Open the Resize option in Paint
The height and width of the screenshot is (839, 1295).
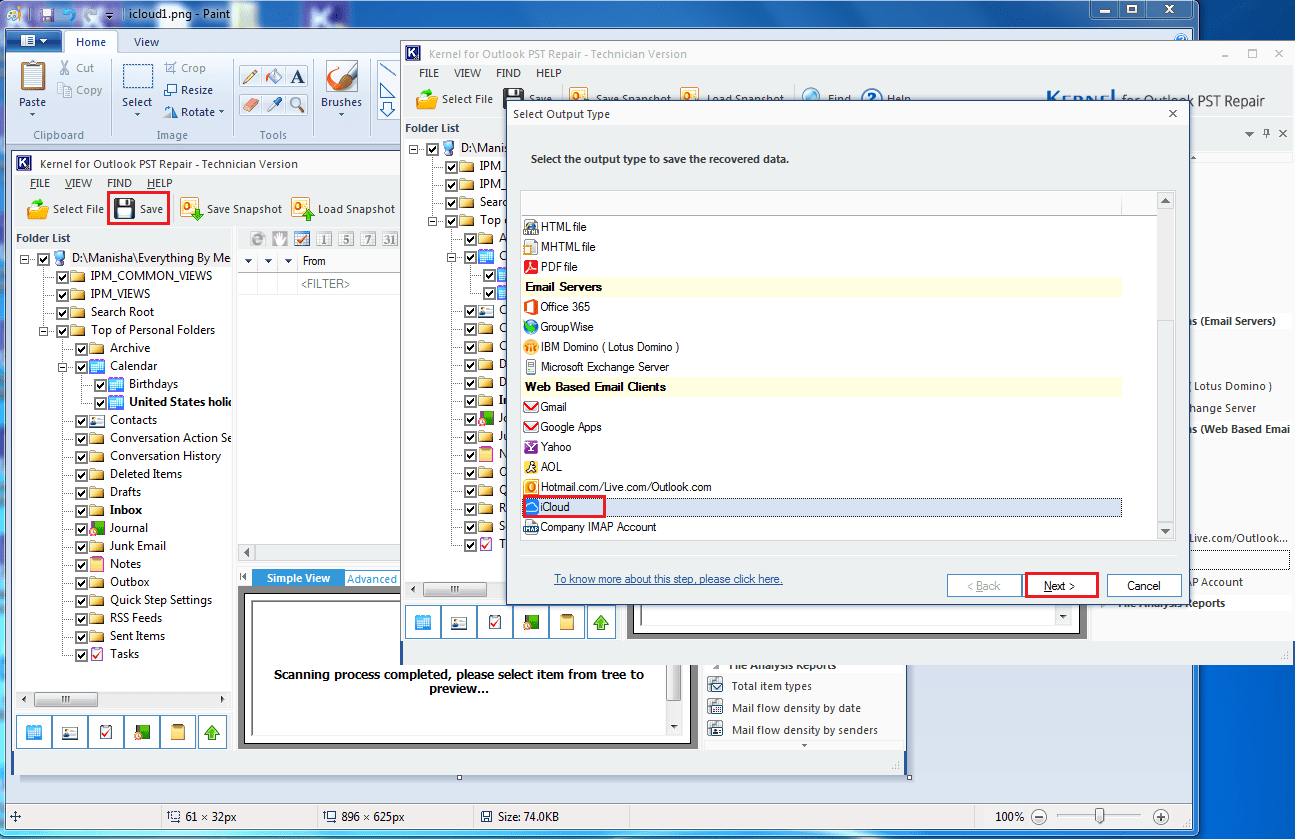click(188, 90)
